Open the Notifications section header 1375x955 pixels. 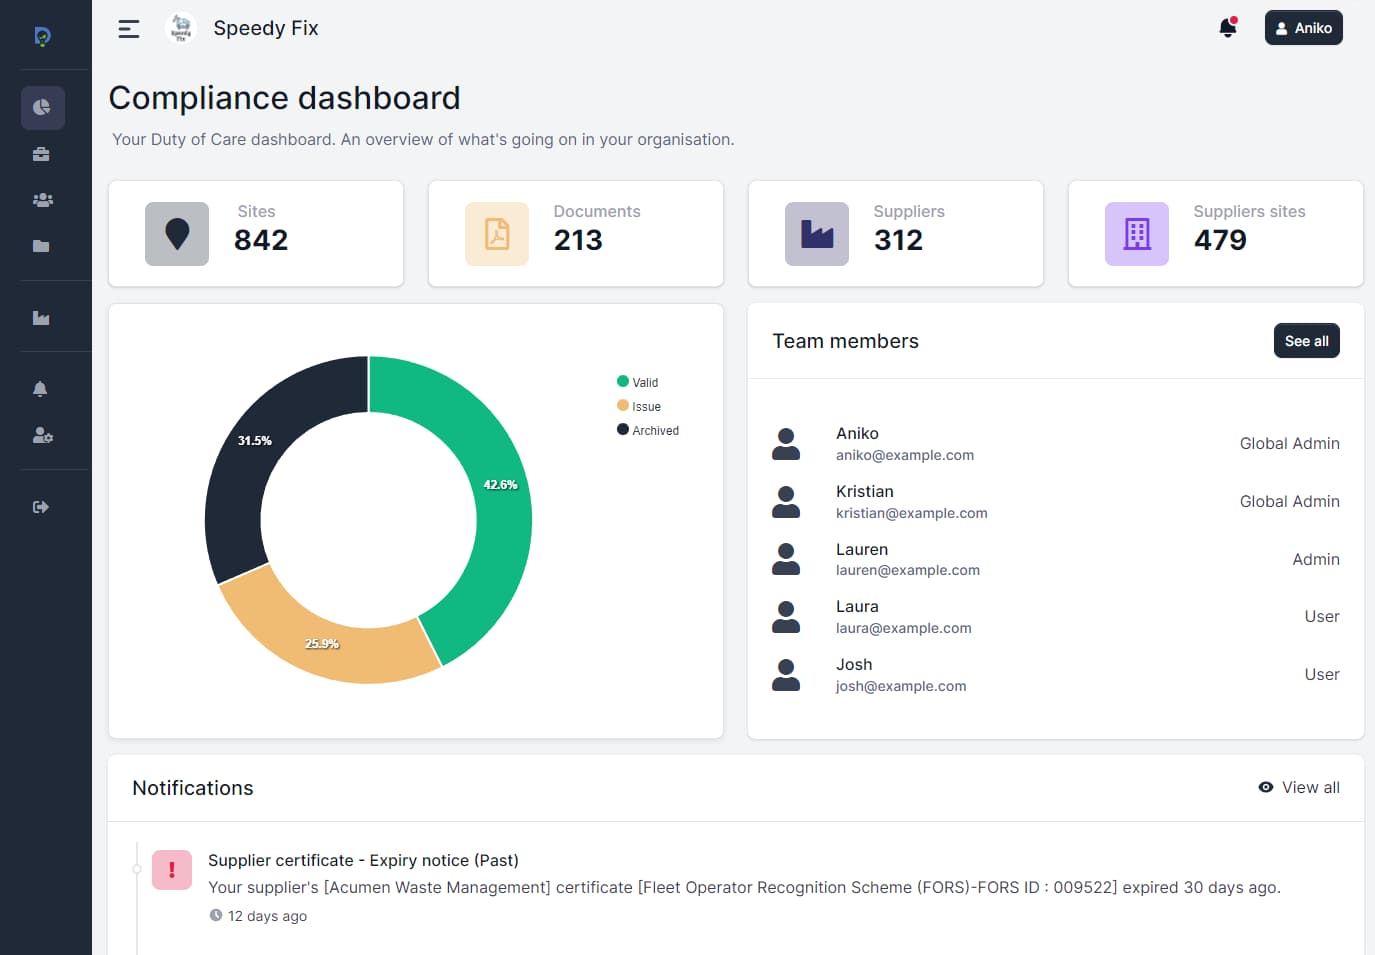point(192,788)
